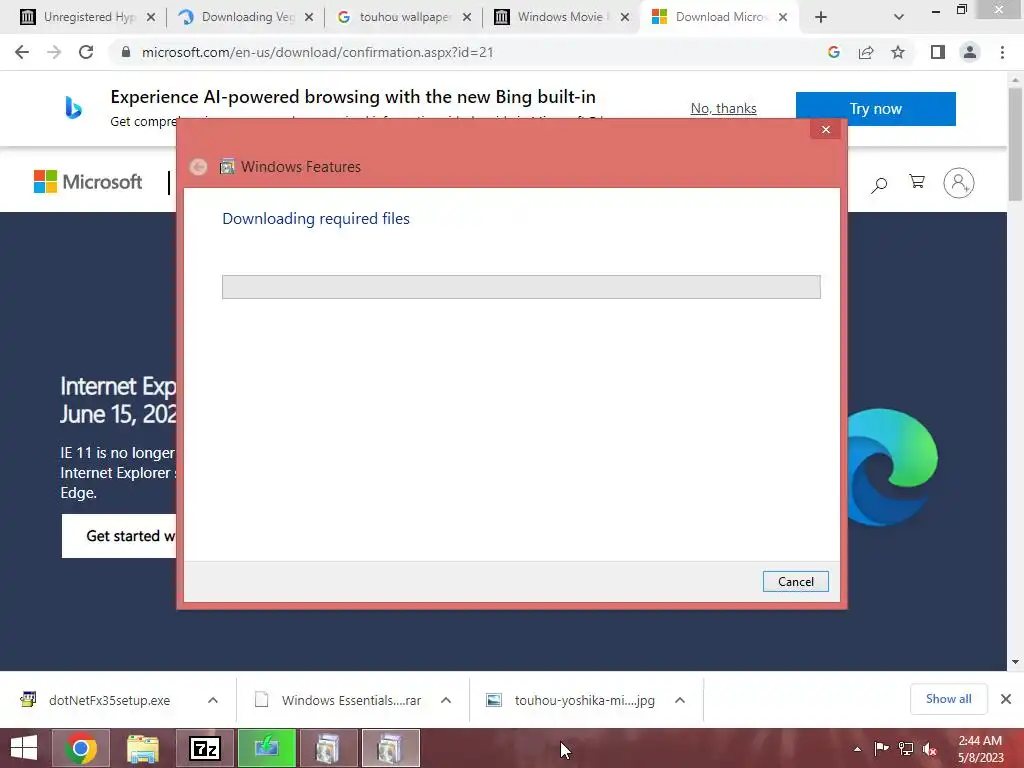This screenshot has height=768, width=1024.
Task: Click the Bing logo icon
Action: tap(73, 107)
